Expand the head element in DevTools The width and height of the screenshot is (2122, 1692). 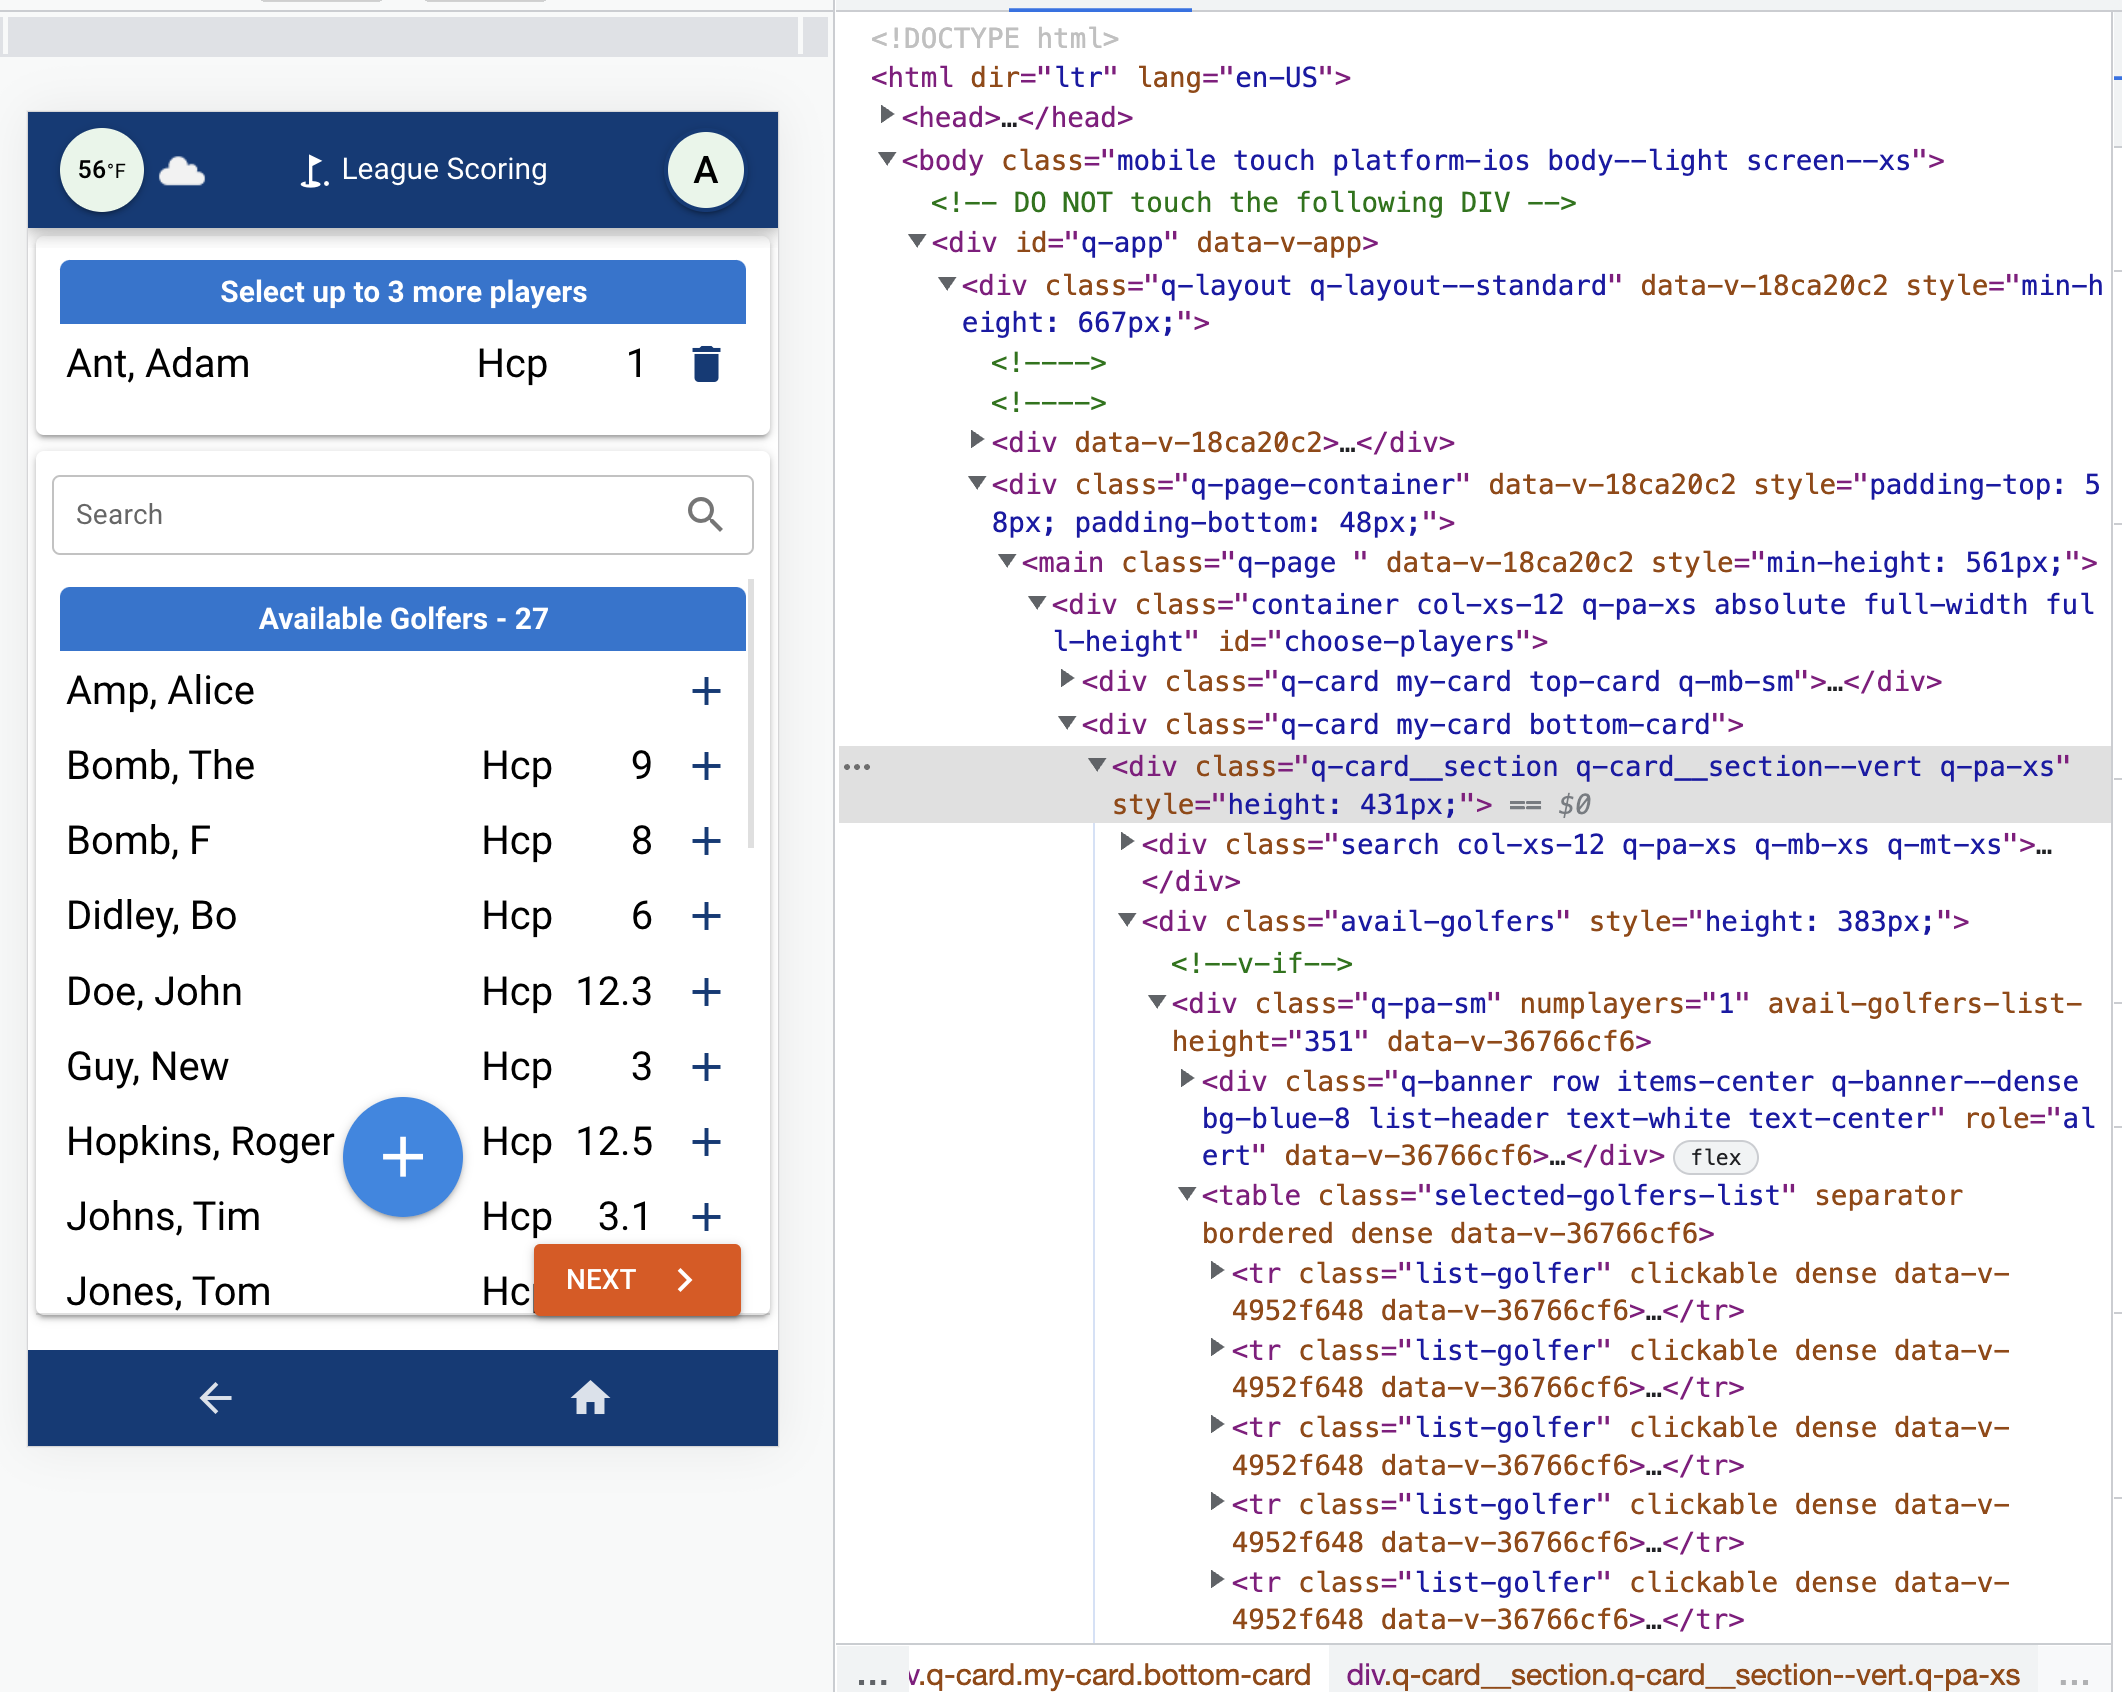point(886,115)
